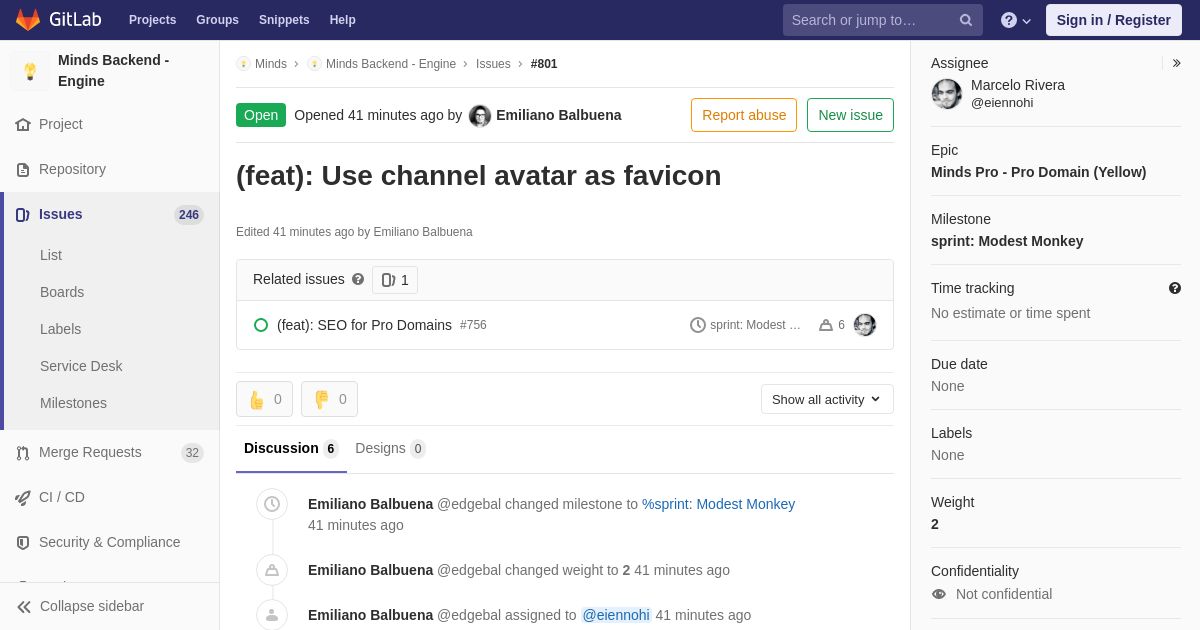Image resolution: width=1200 pixels, height=630 pixels.
Task: Click the Issues breadcrumb link
Action: tap(493, 64)
